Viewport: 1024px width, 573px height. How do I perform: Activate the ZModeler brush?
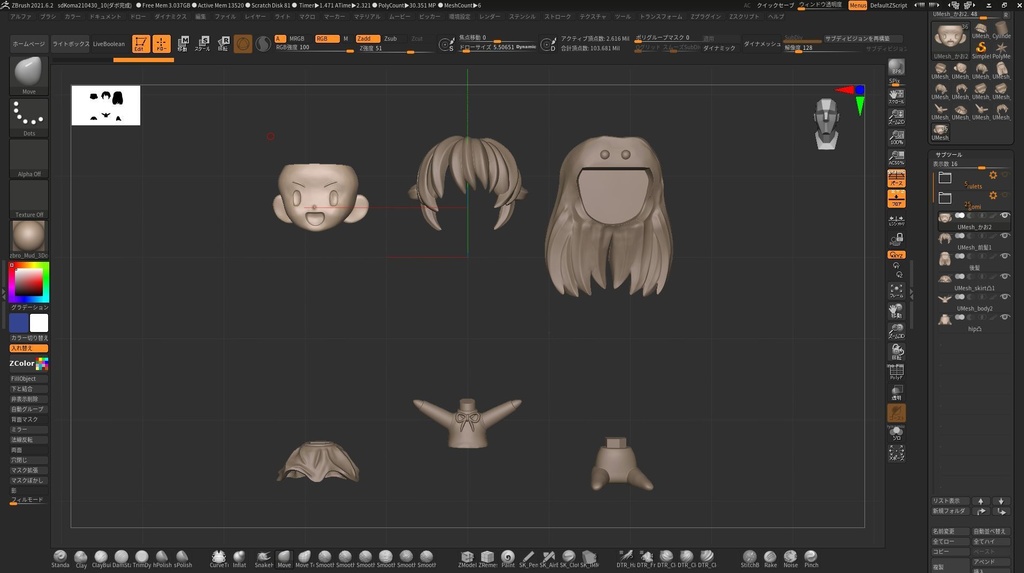467,557
